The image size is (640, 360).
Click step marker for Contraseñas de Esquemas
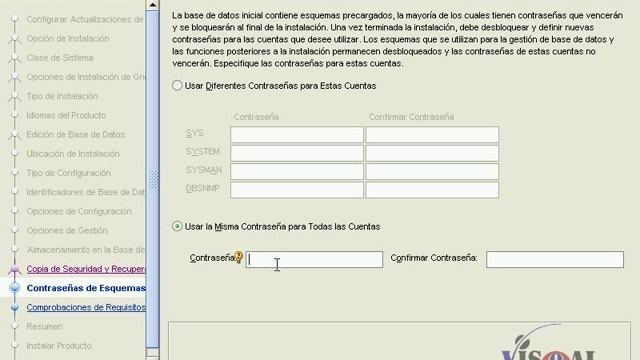15,288
